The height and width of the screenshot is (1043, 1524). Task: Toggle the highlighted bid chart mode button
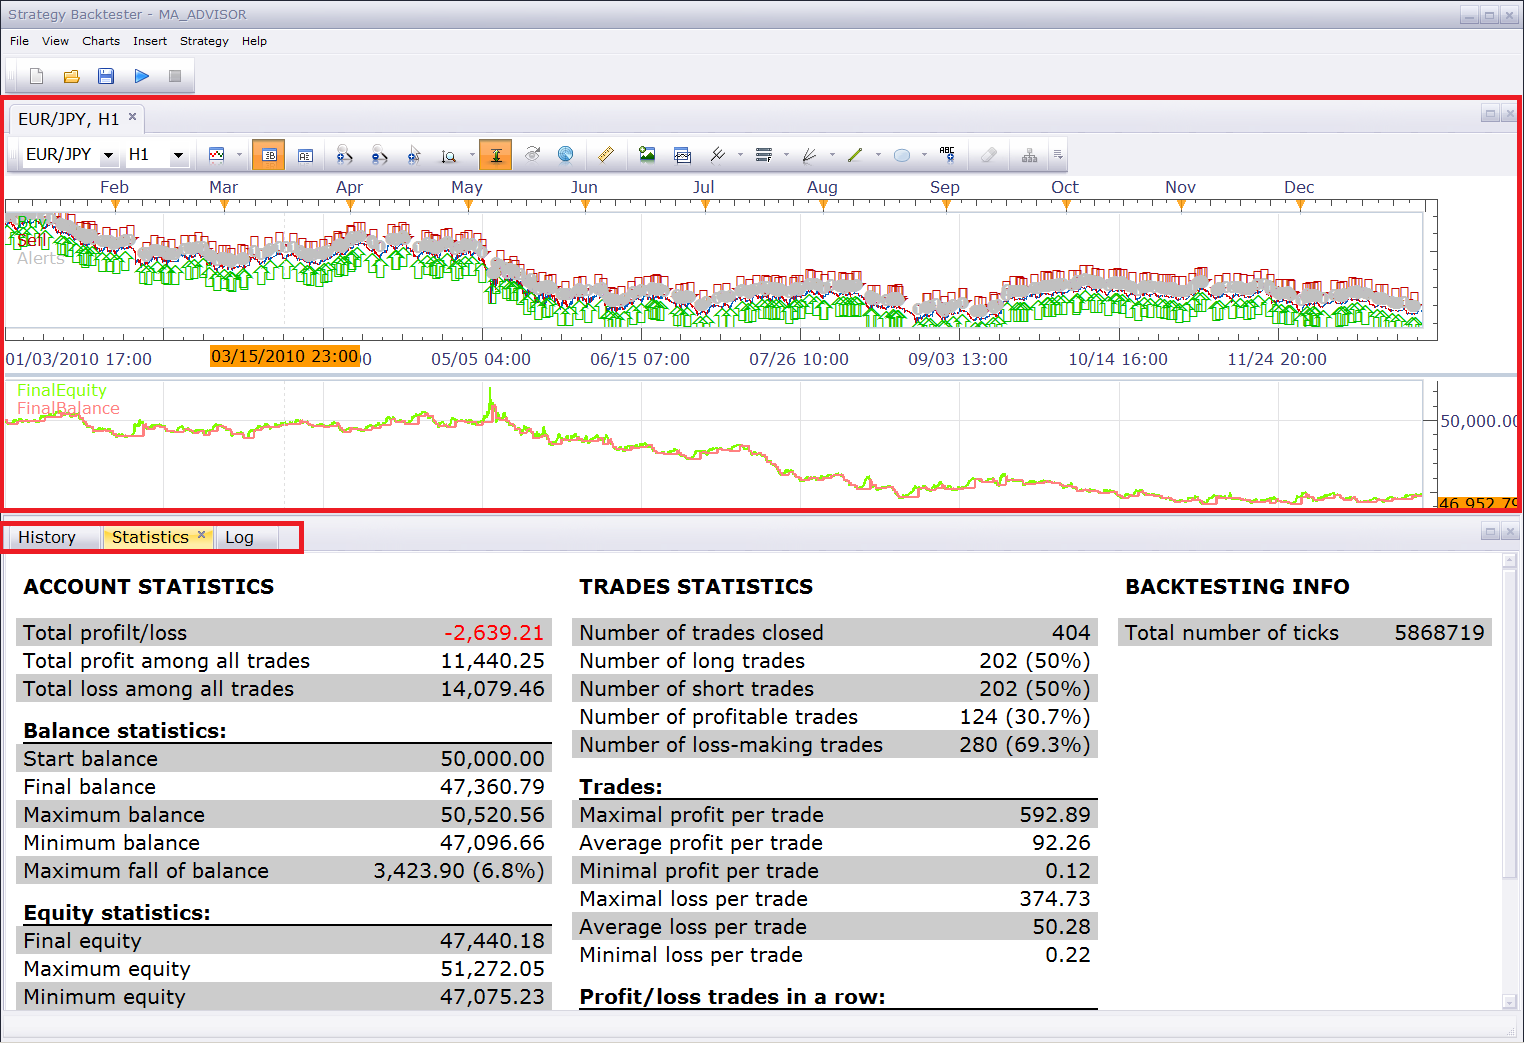(268, 155)
